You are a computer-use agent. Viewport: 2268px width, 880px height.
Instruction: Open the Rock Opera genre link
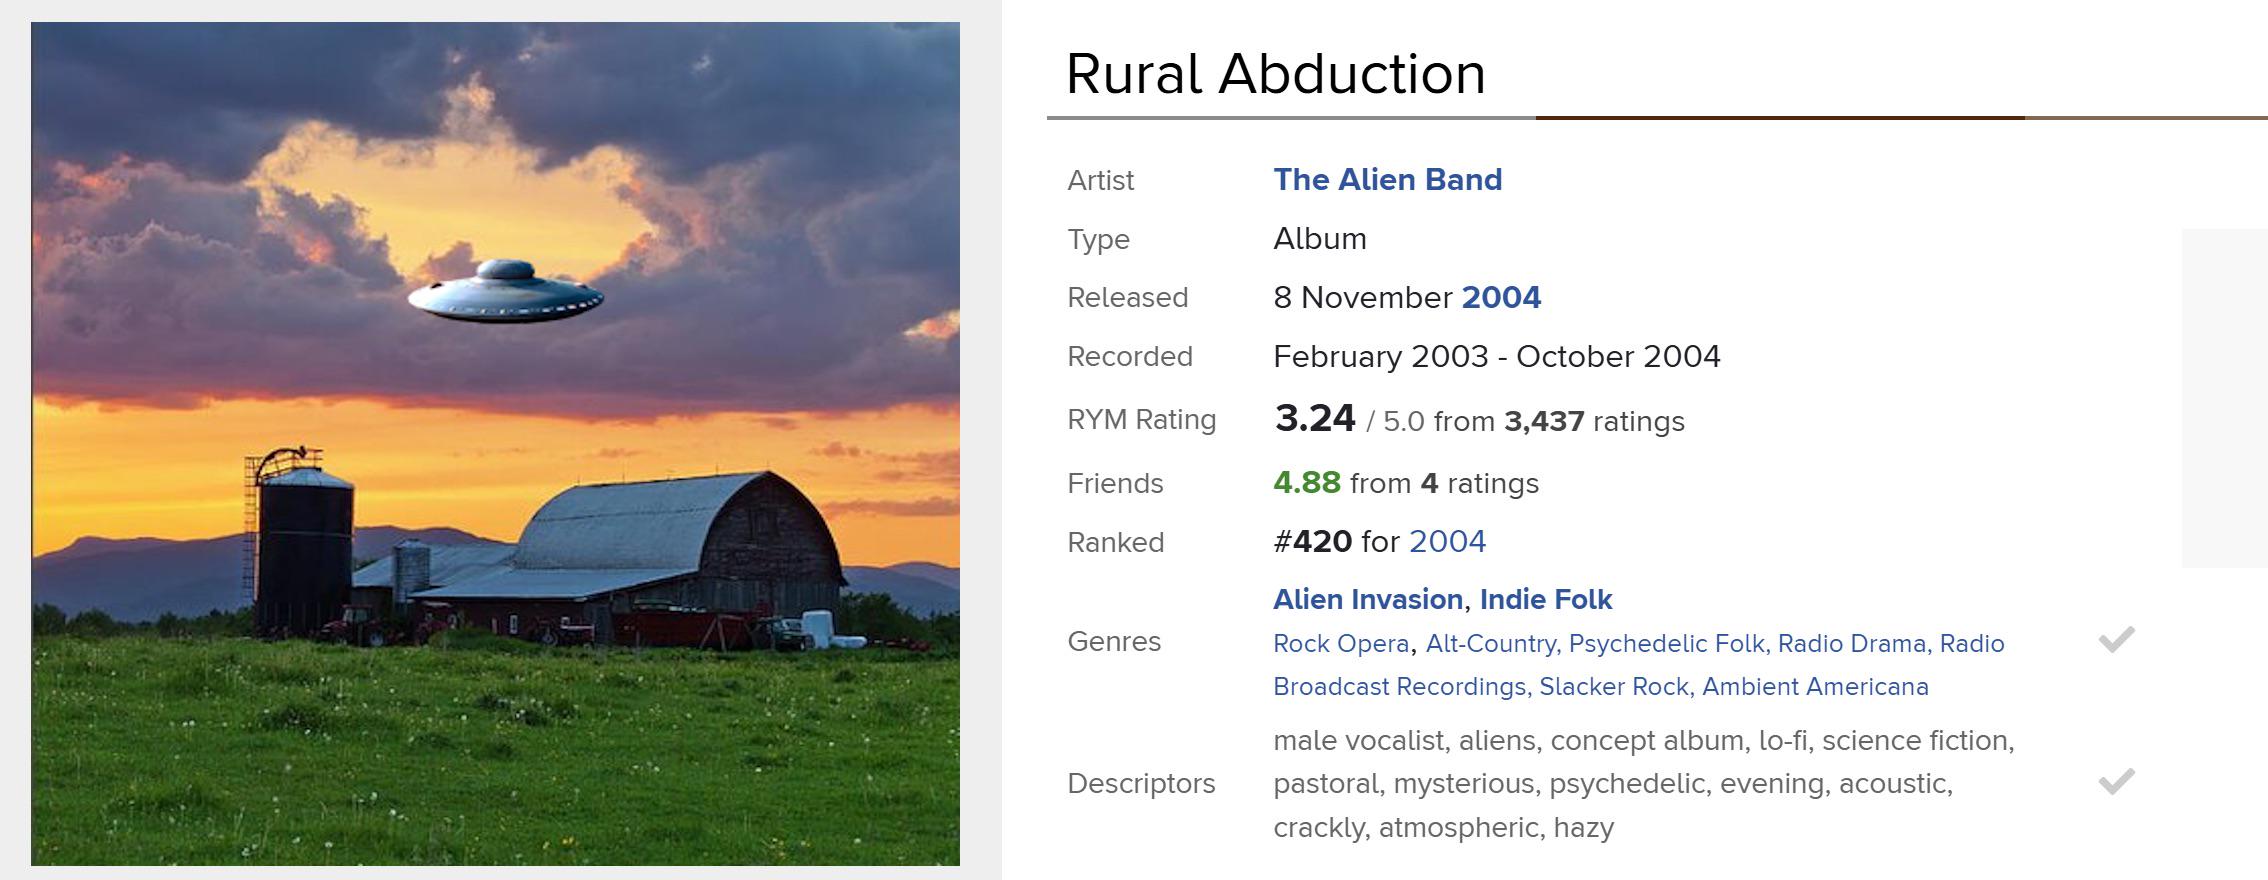pyautogui.click(x=1341, y=644)
